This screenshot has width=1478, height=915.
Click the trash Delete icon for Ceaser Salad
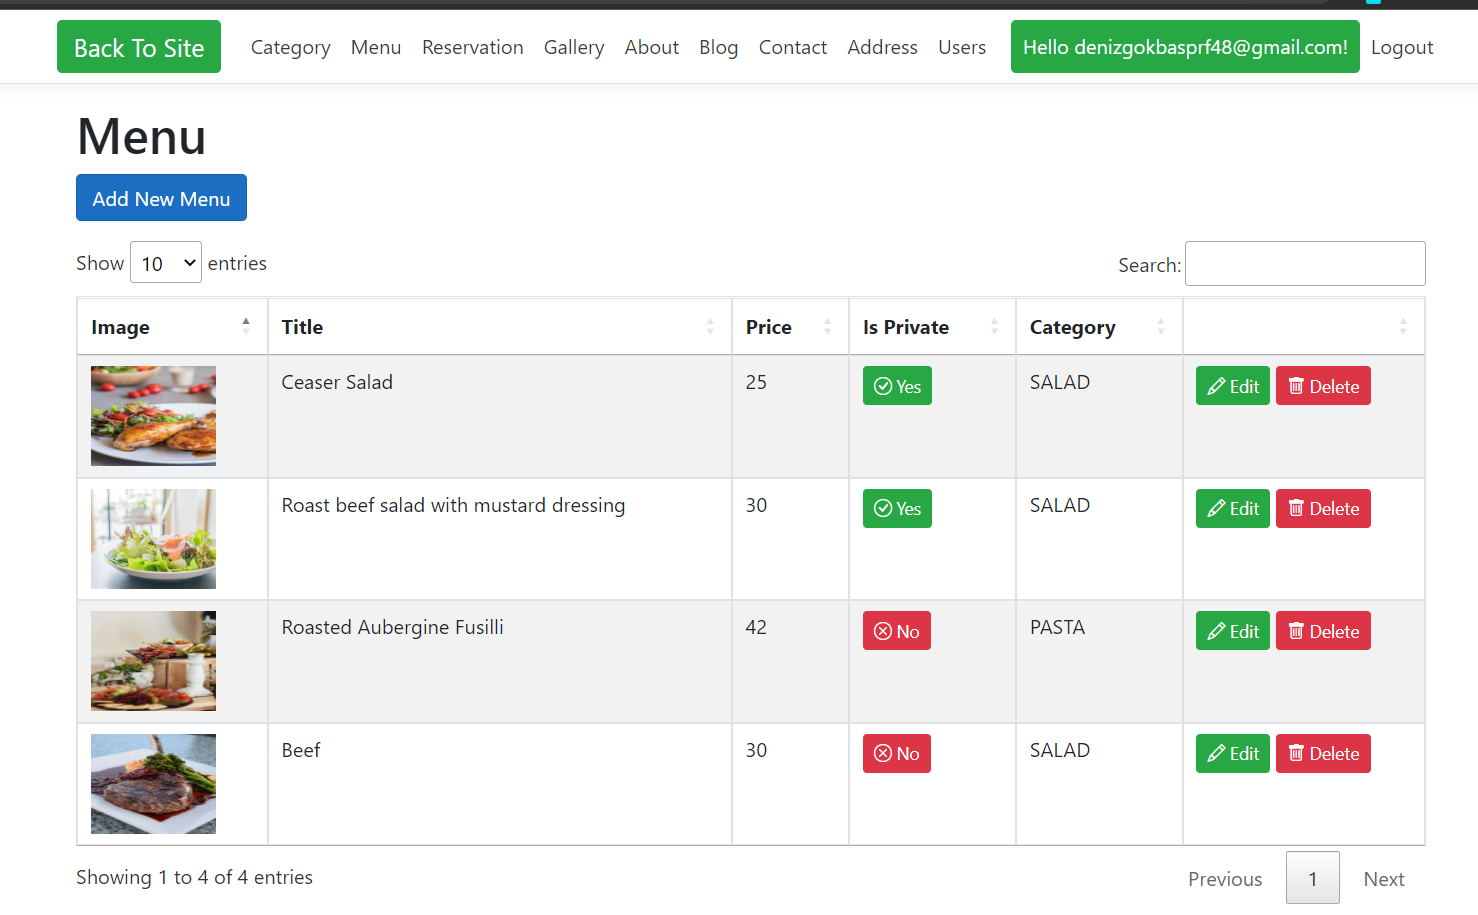coord(1296,387)
